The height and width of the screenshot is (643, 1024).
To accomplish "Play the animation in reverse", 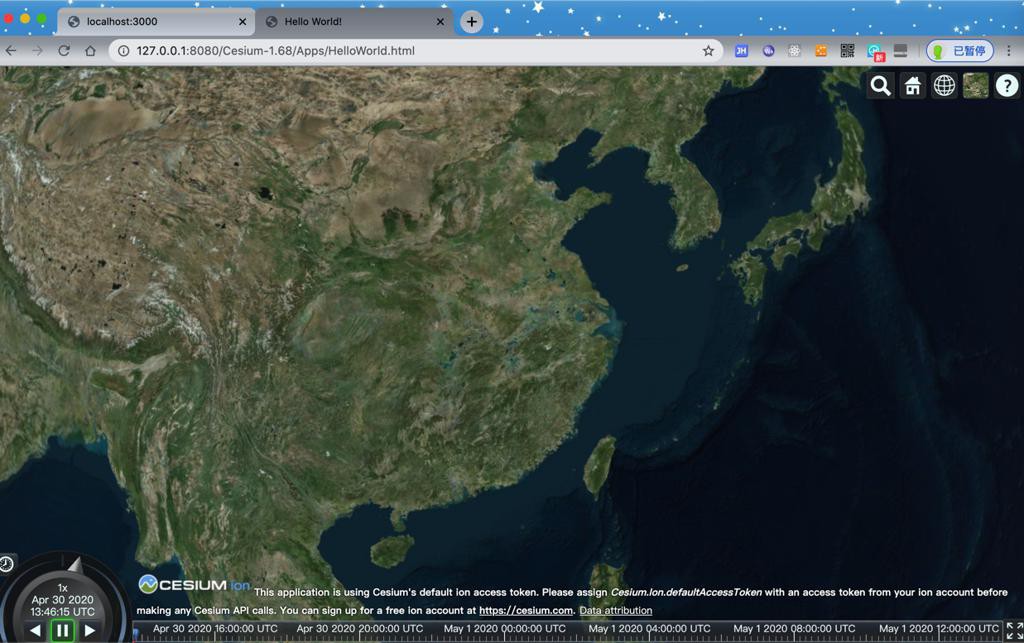I will click(35, 631).
